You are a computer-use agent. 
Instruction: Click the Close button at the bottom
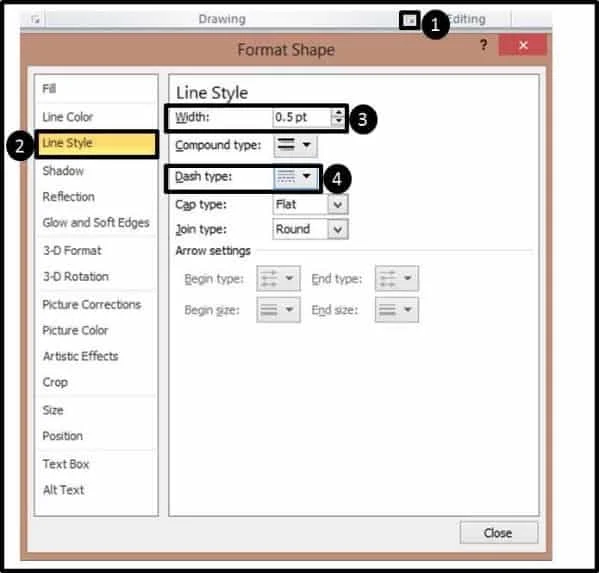499,533
